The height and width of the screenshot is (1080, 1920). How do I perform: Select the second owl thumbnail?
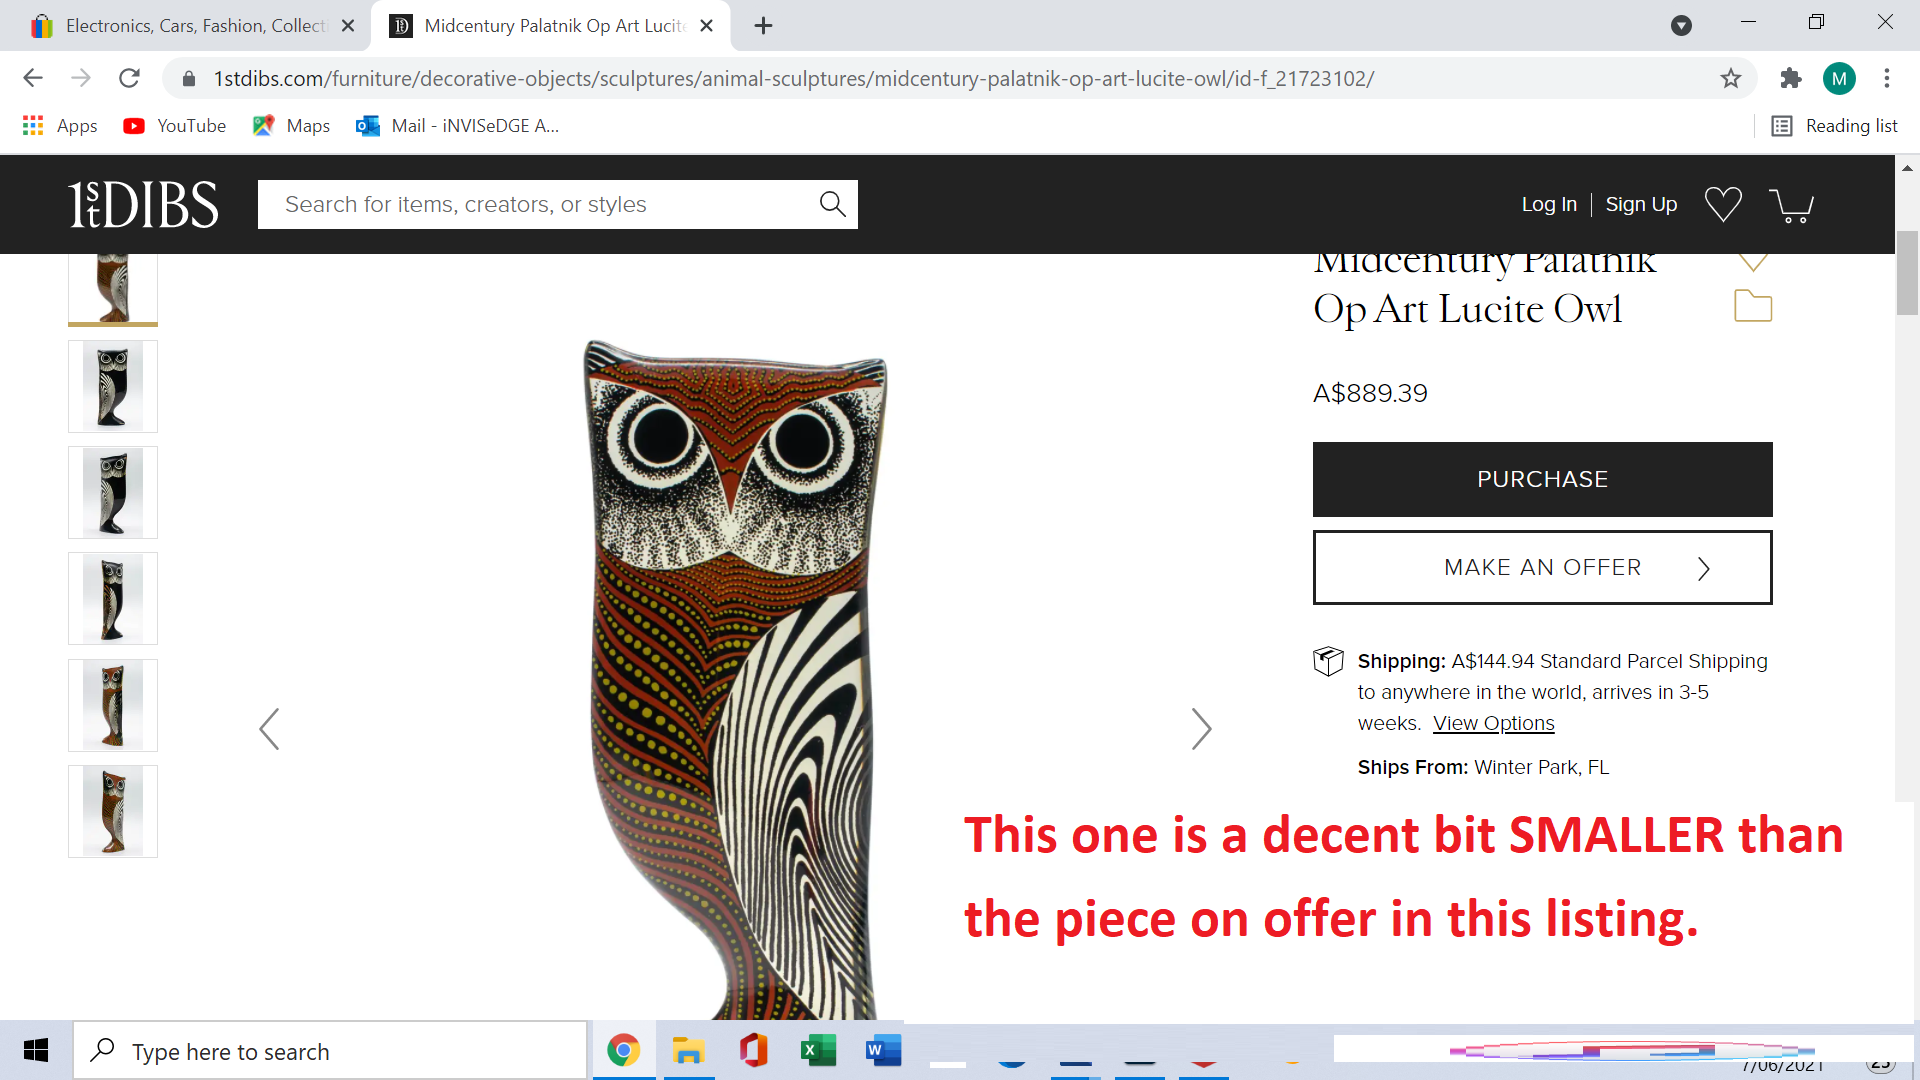click(113, 386)
